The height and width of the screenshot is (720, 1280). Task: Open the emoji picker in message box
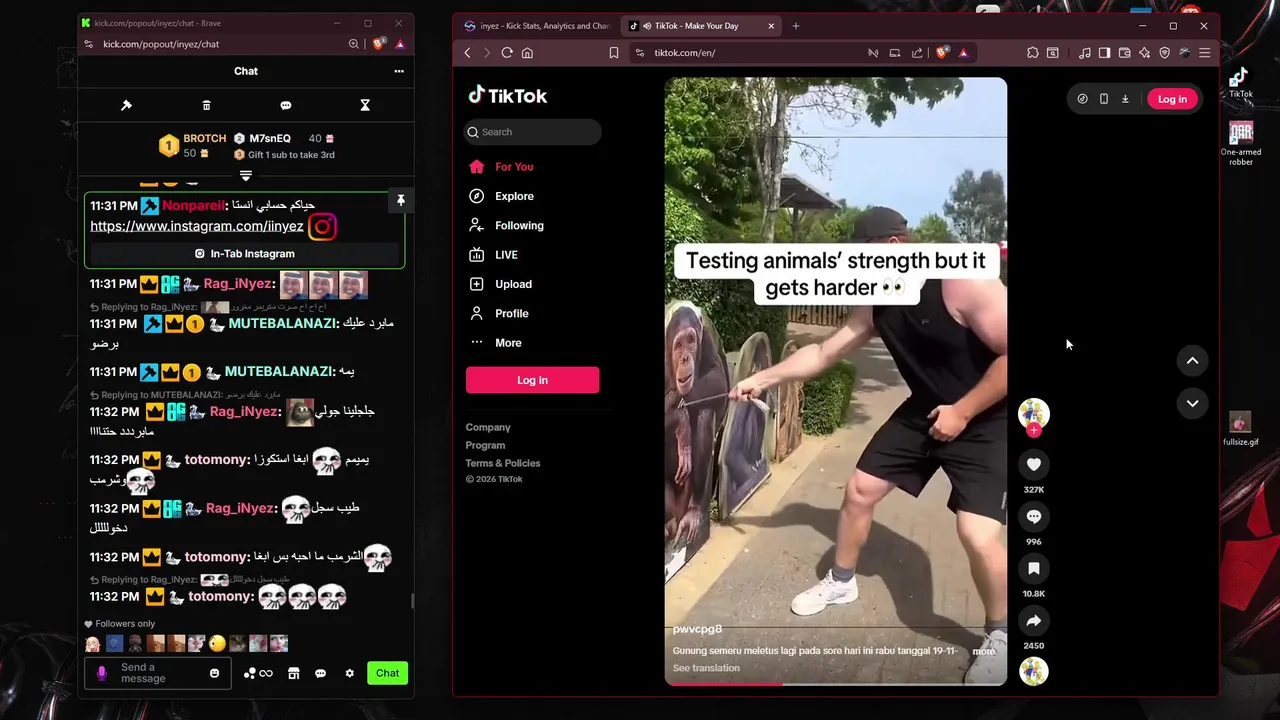(x=214, y=673)
